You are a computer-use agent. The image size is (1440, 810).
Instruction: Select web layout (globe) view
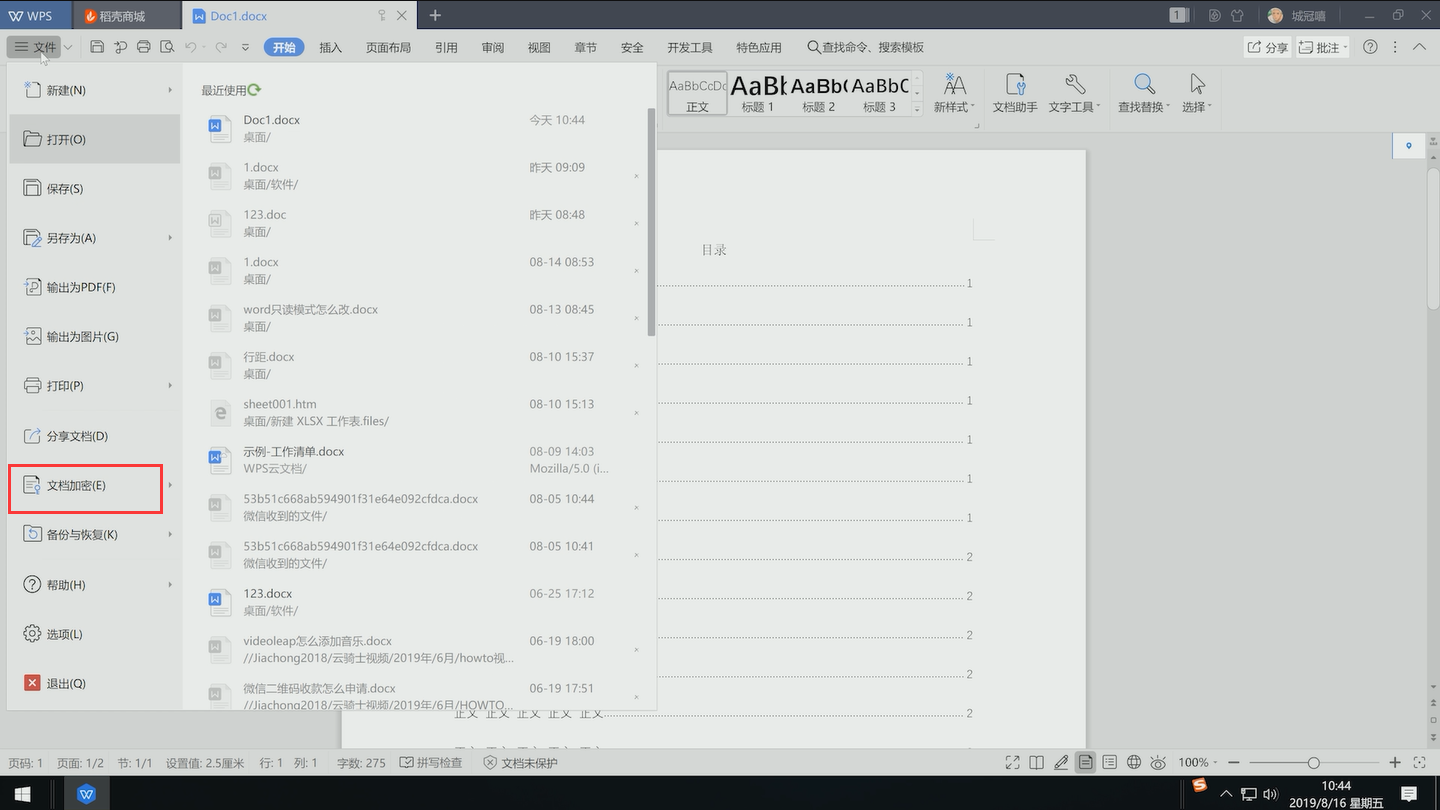(x=1134, y=763)
